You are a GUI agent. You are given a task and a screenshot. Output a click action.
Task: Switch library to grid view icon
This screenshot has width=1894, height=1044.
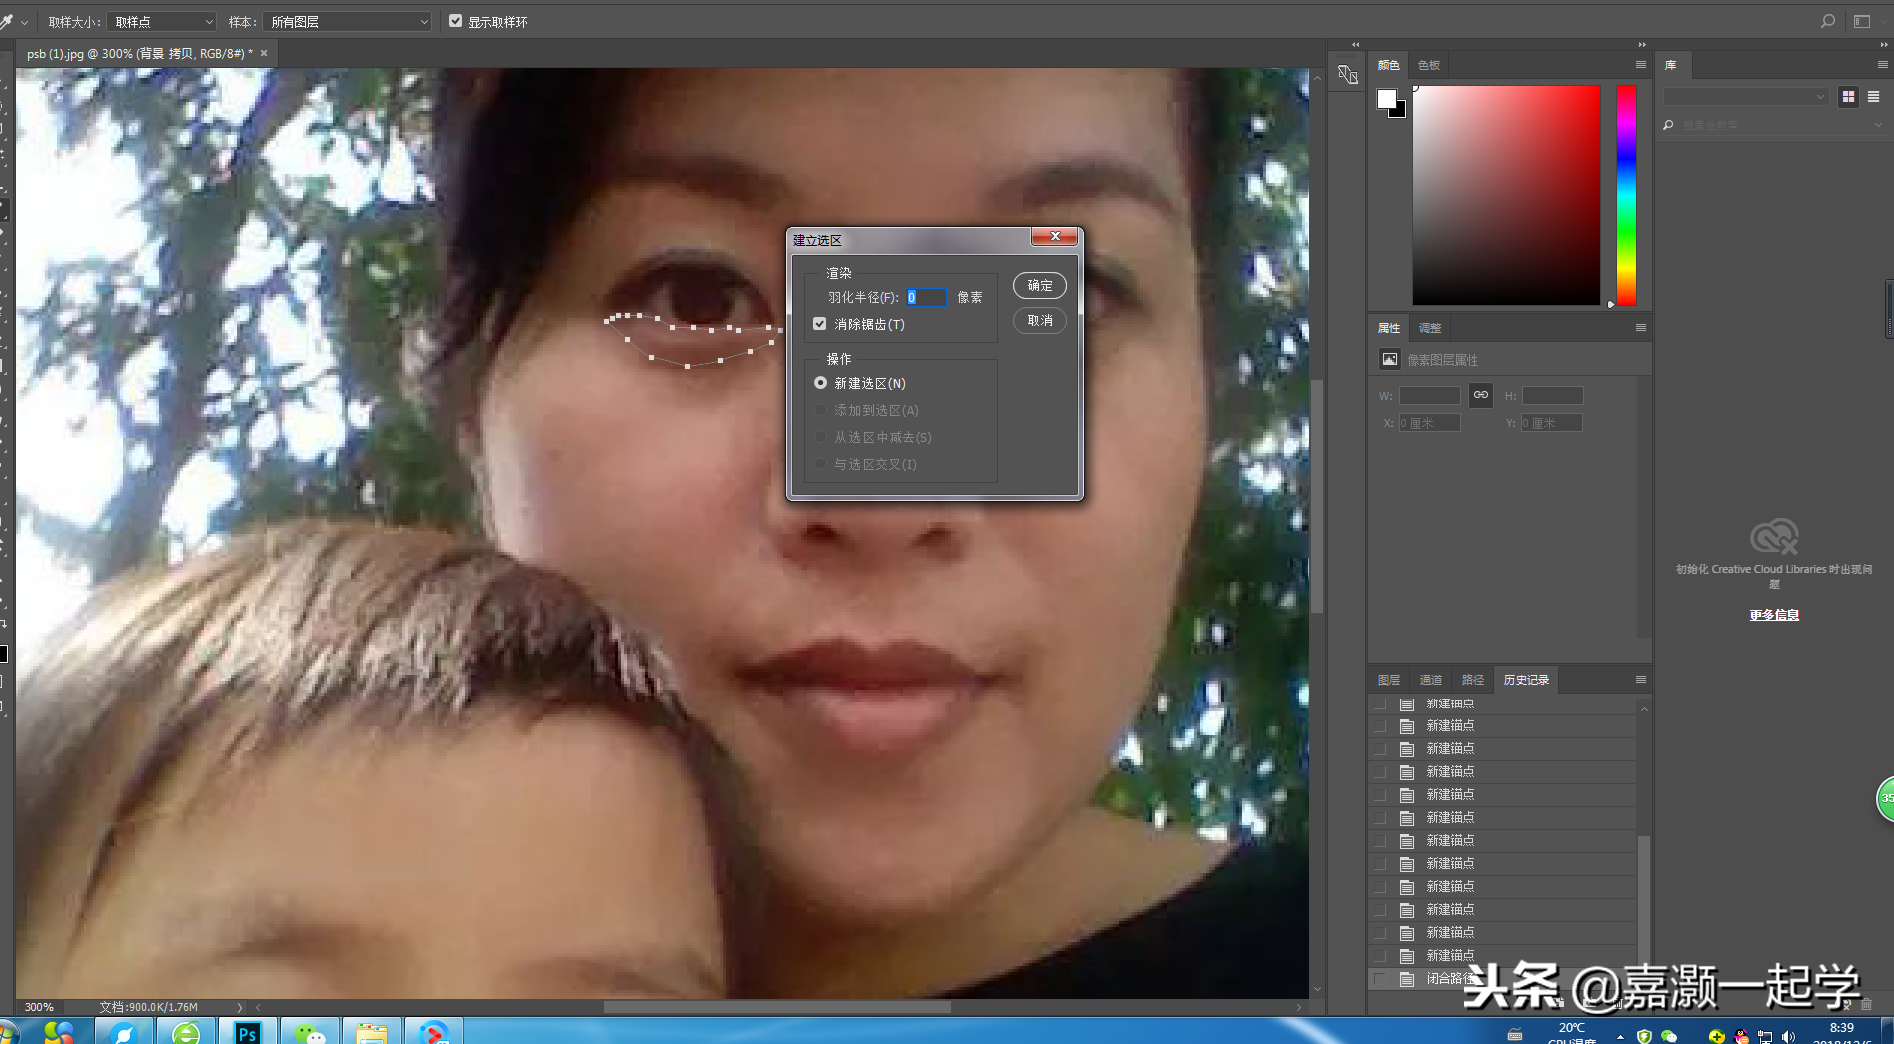(x=1848, y=97)
